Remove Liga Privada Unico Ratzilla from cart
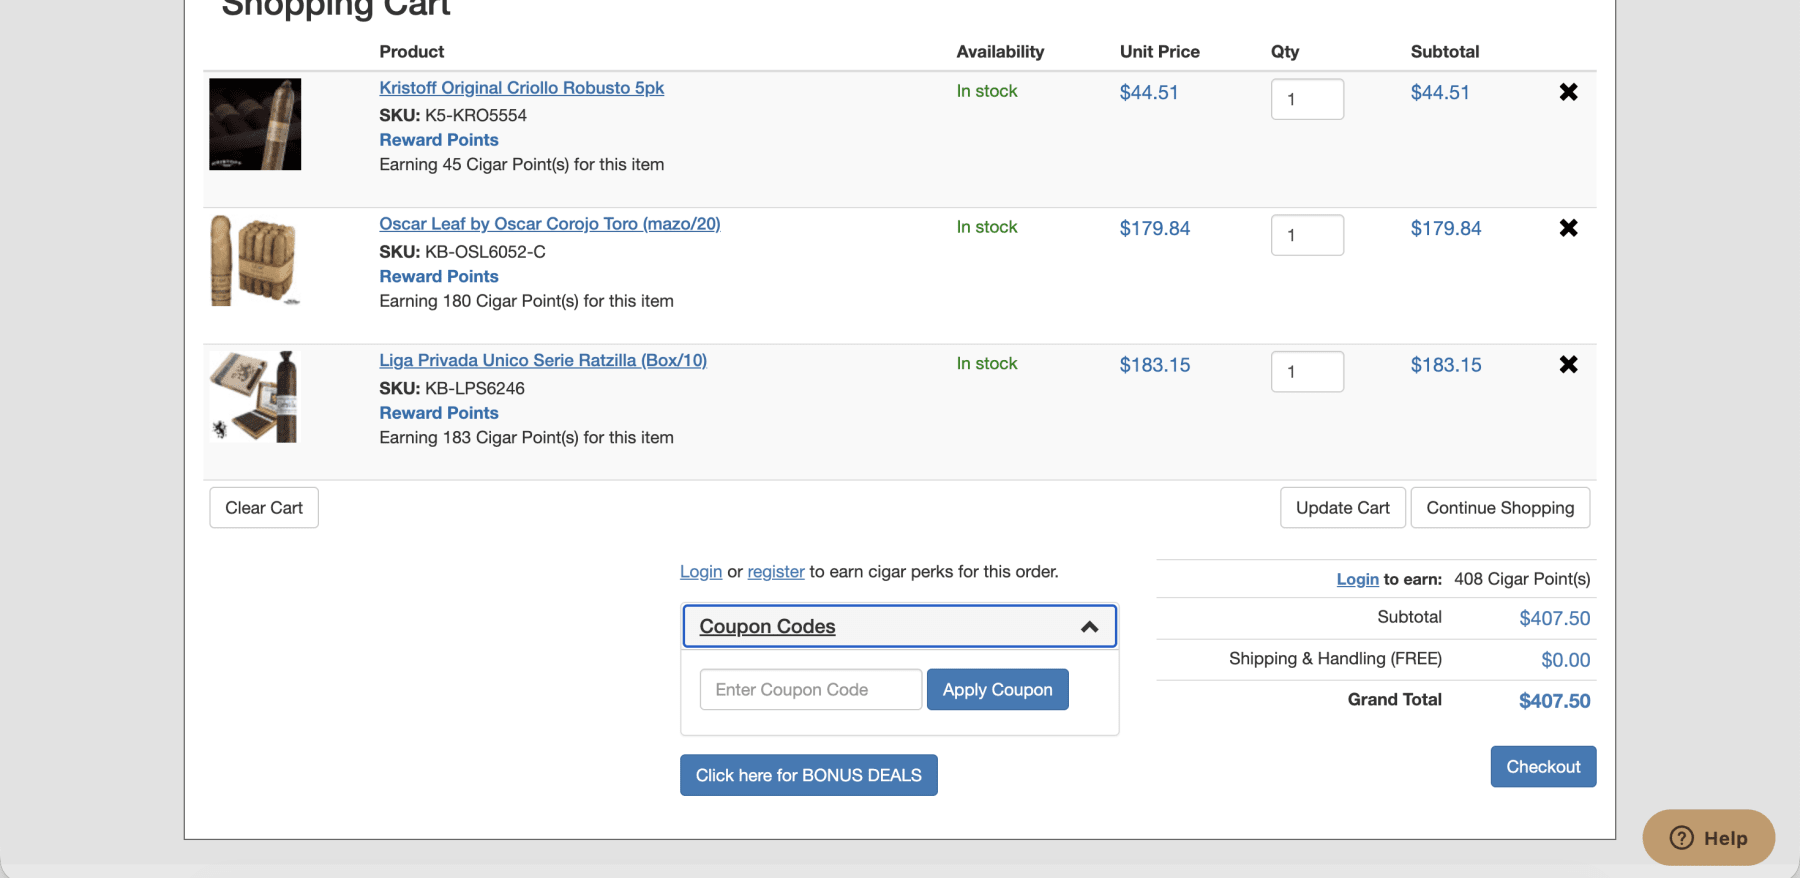Viewport: 1800px width, 878px height. click(1568, 364)
